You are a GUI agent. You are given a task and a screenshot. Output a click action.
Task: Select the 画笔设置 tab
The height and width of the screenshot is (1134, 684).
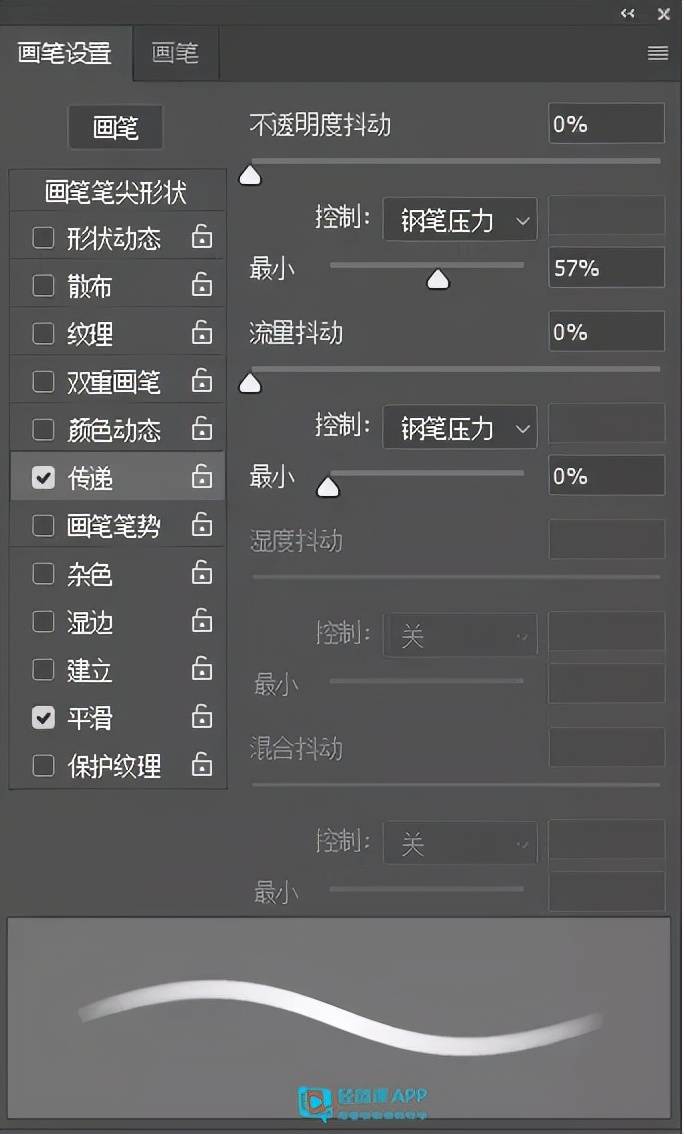coord(65,54)
